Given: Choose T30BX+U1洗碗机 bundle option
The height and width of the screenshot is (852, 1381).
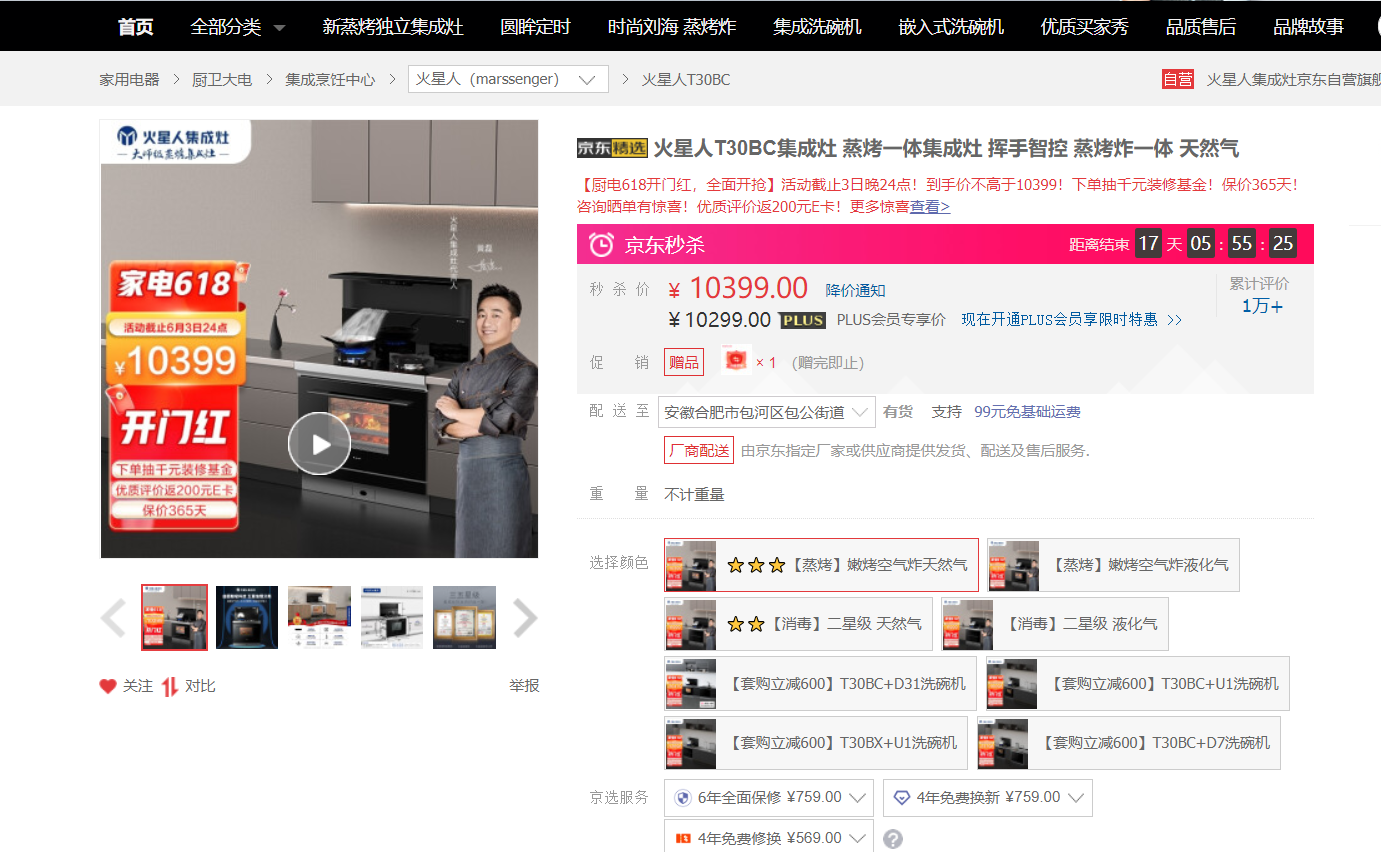Looking at the screenshot, I should pos(816,743).
